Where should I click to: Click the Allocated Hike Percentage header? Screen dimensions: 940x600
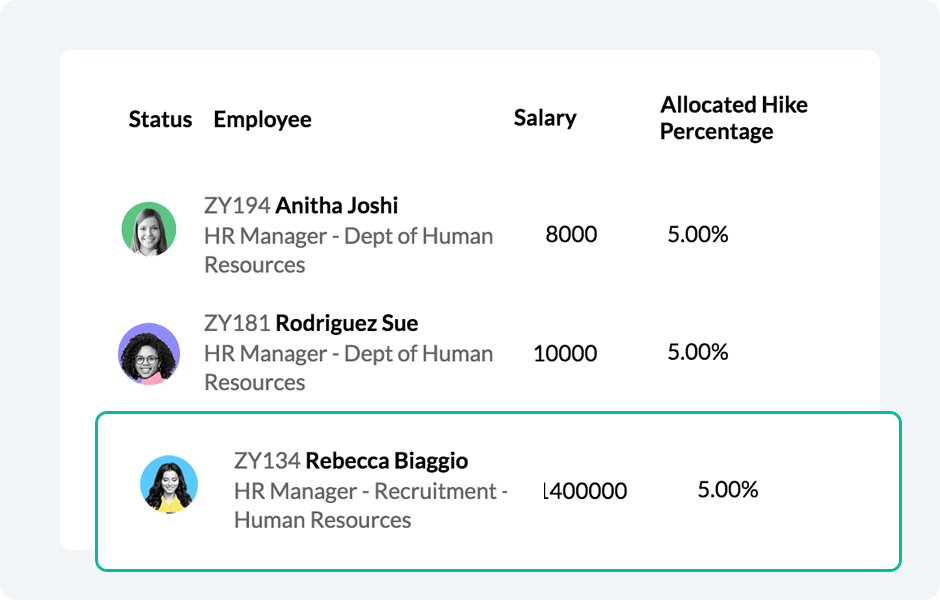click(x=733, y=118)
